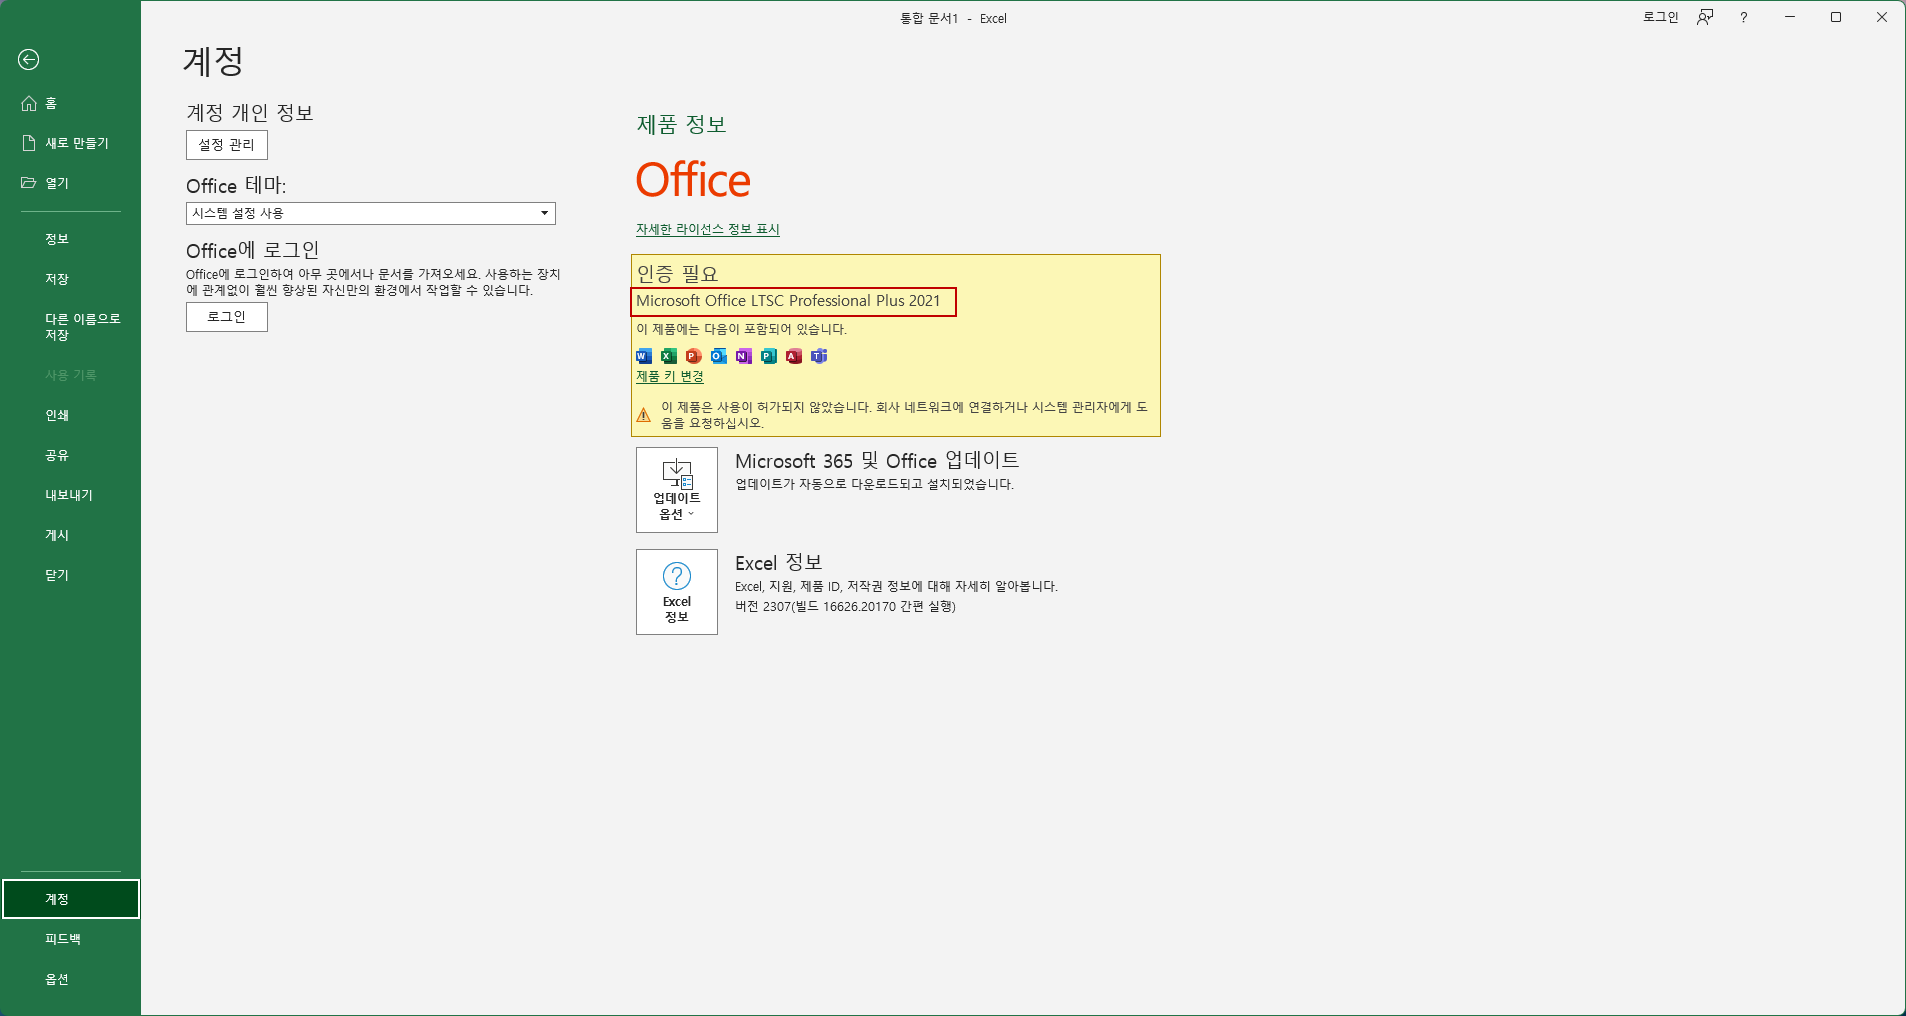Image resolution: width=1906 pixels, height=1016 pixels.
Task: Open the Print (인쇄) page
Action: point(57,415)
